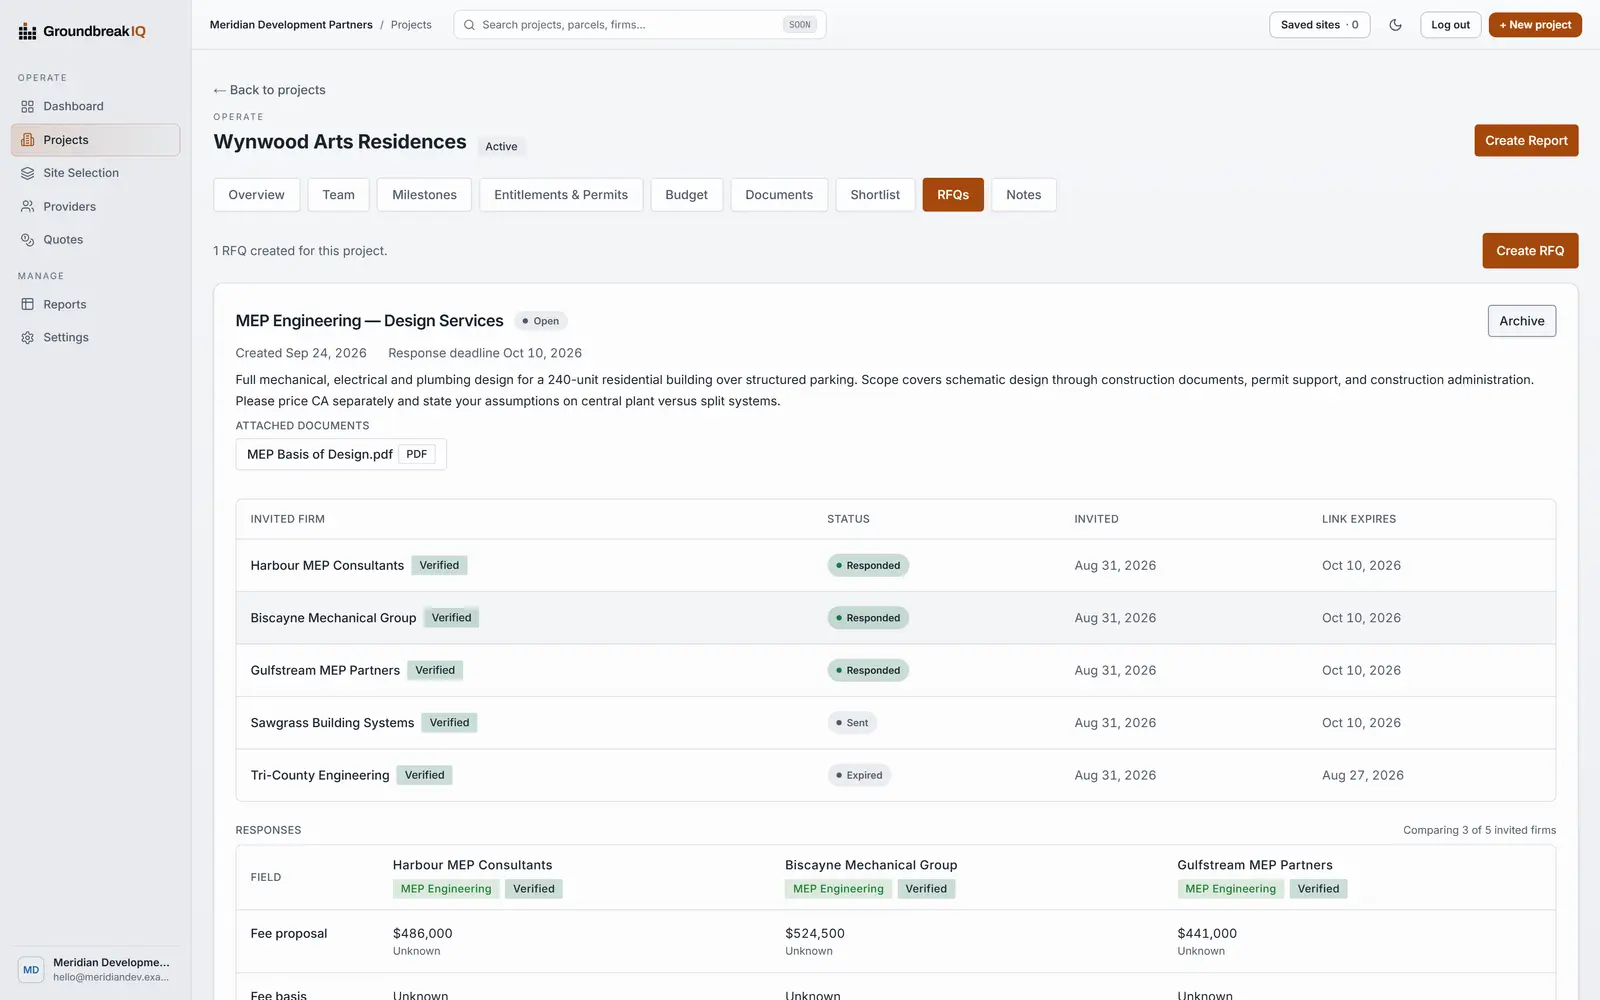Click the Open status badge on RFQ
The width and height of the screenshot is (1600, 1000).
[x=541, y=322]
